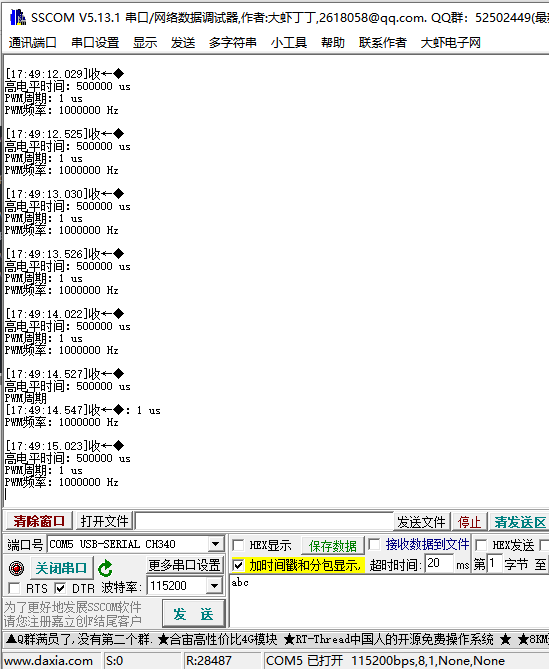The width and height of the screenshot is (549, 669).
Task: Expand the COM5 port number dropdown
Action: 215,544
